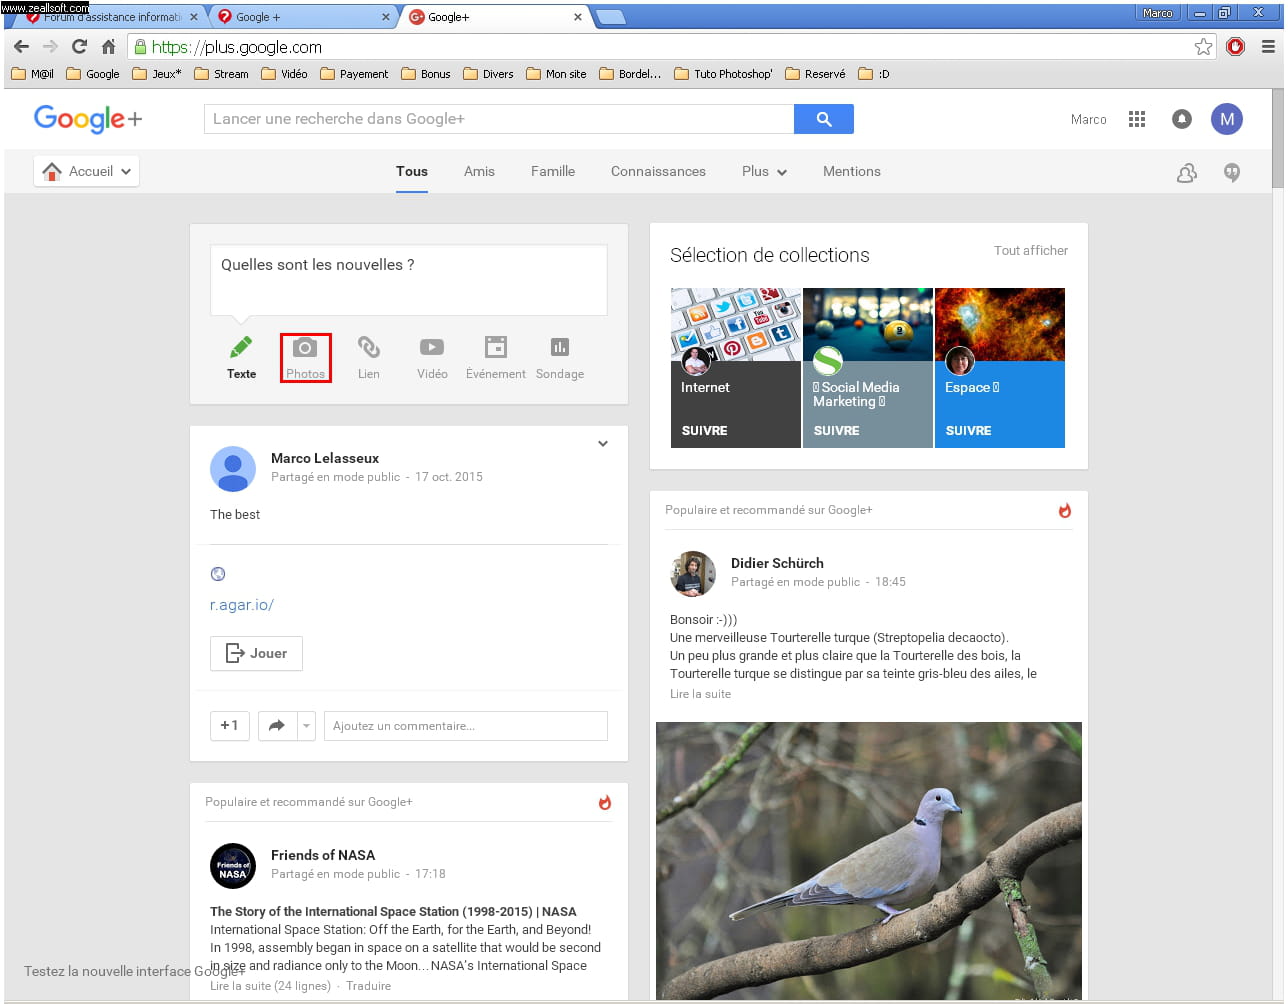Click the flame icon on Didier Schürch post
1288x1004 pixels.
1065,511
